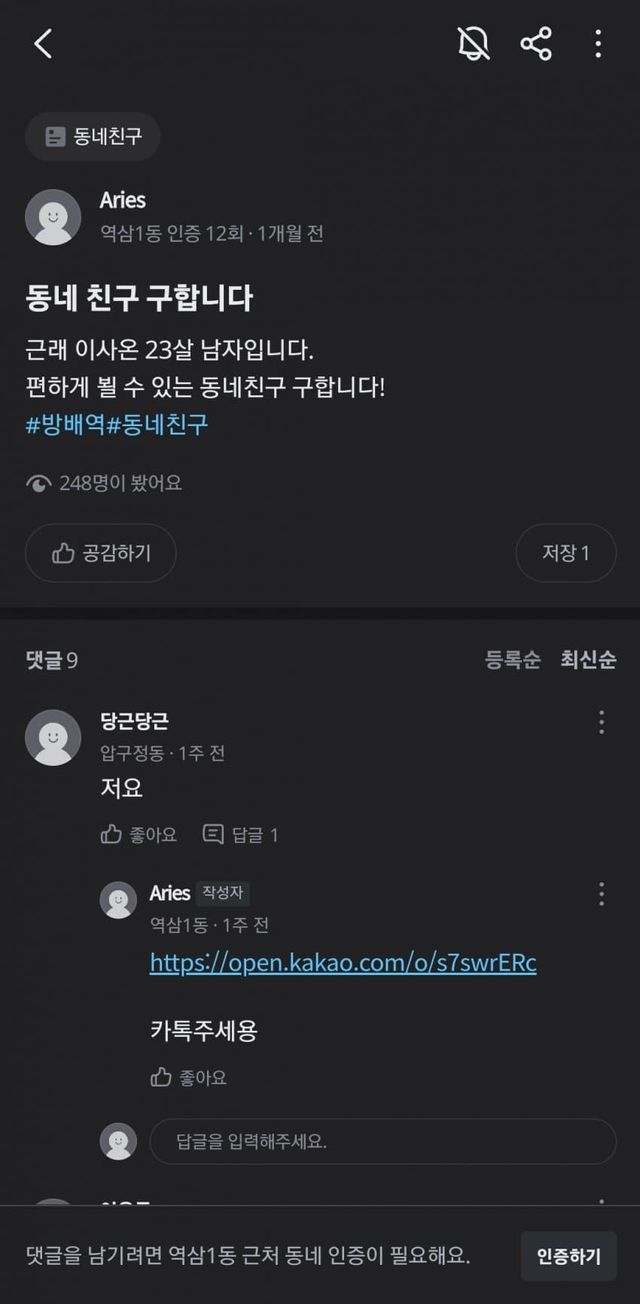Open options menu for Aries reply
The height and width of the screenshot is (1304, 640).
601,893
